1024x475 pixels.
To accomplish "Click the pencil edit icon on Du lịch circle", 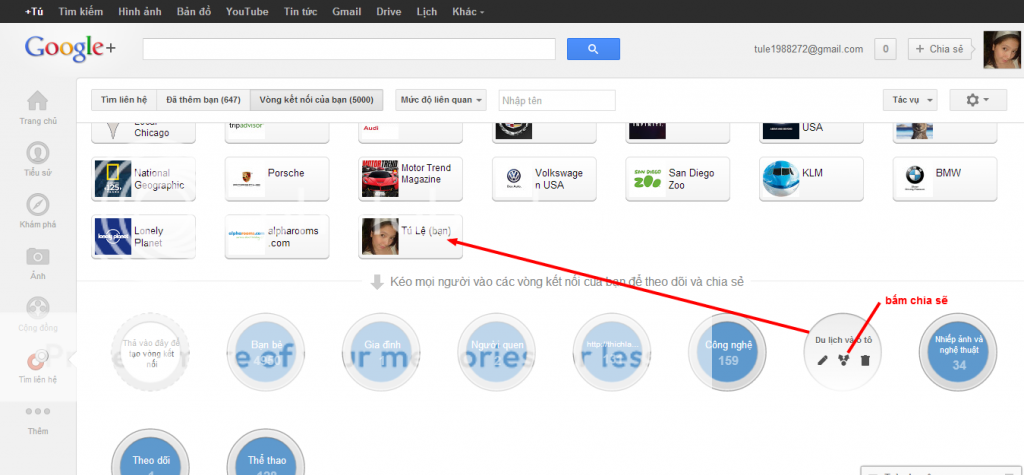I will click(x=822, y=360).
